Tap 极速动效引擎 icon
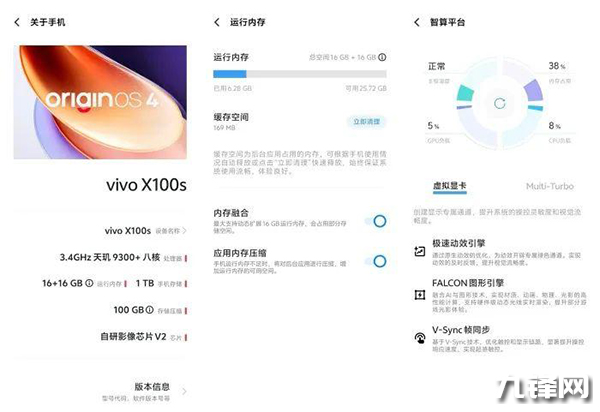This screenshot has height=412, width=600. point(420,251)
